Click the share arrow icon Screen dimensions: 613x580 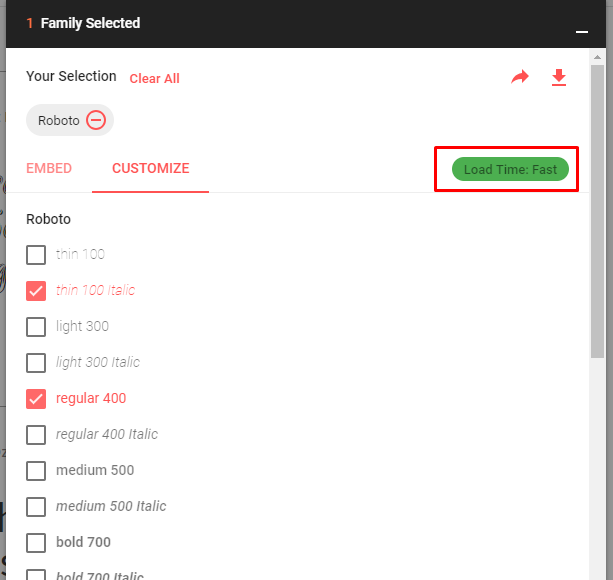(x=520, y=77)
